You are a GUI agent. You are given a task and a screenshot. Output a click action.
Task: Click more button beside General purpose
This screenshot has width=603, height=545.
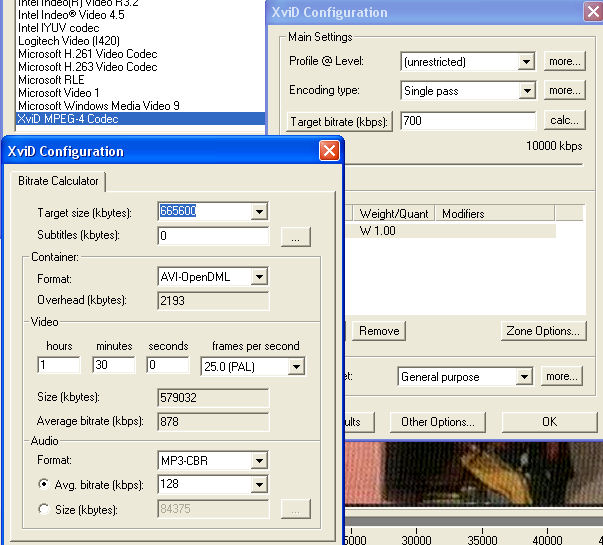point(562,376)
